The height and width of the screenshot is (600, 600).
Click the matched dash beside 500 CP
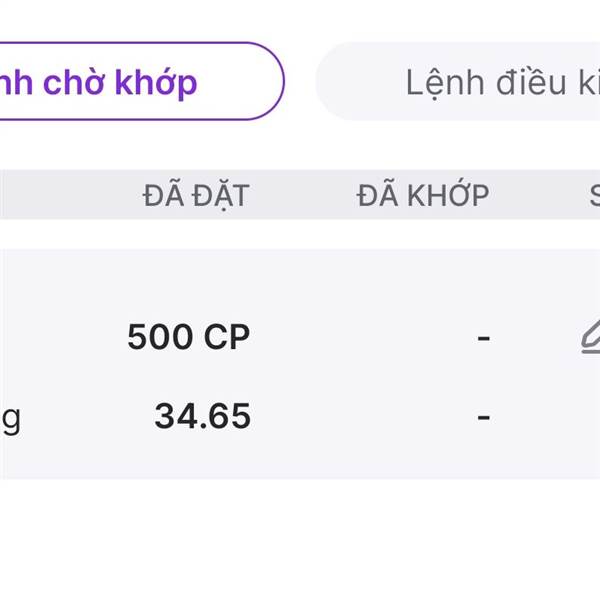[484, 338]
